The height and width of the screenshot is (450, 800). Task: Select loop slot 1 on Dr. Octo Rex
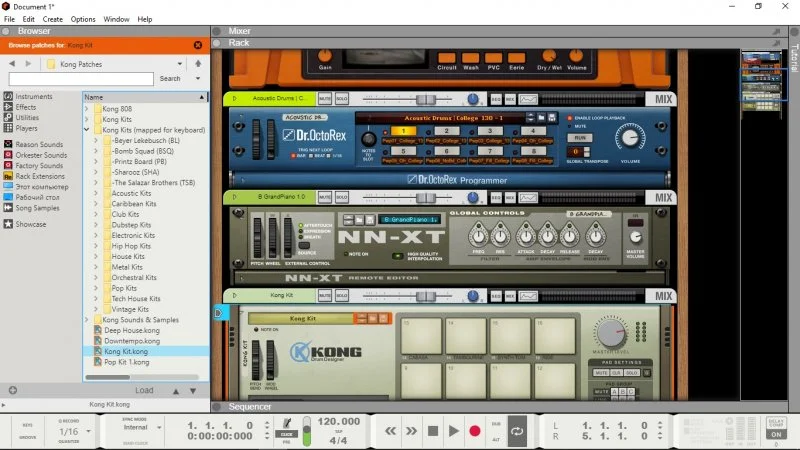[403, 131]
